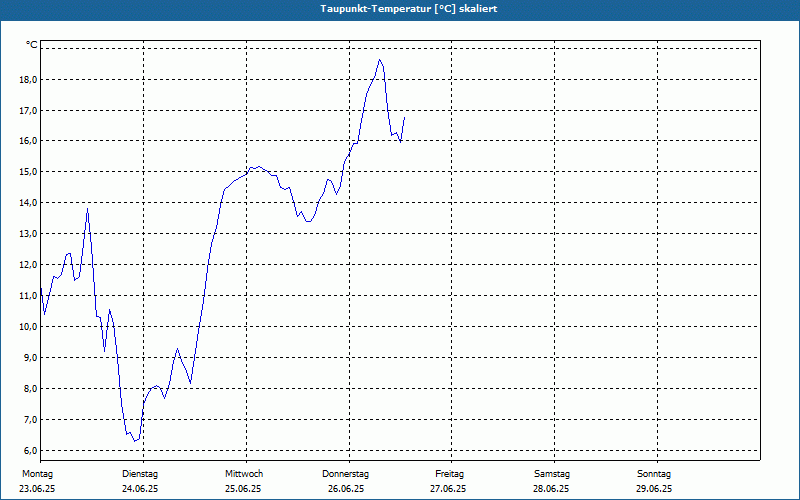Click the 15,0 axis value
Viewport: 800px width, 500px height.
tap(29, 172)
